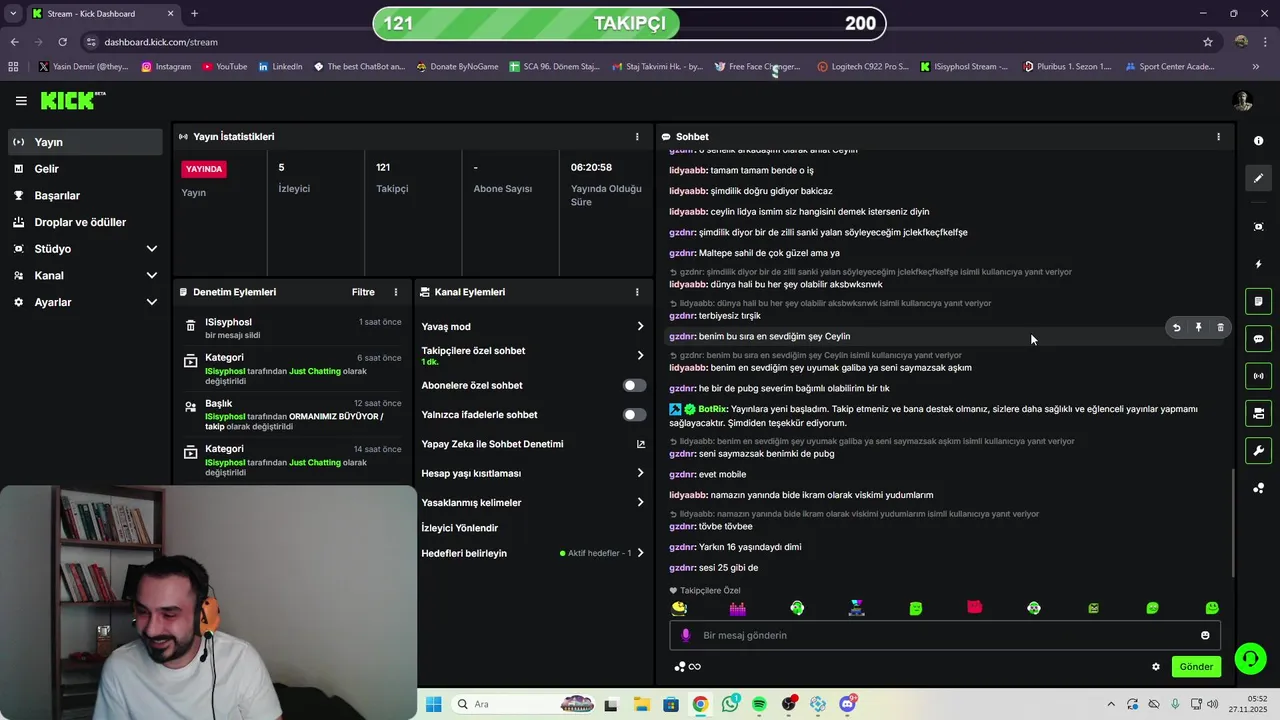This screenshot has height=720, width=1280.
Task: Click the chat message input field
Action: [x=945, y=635]
